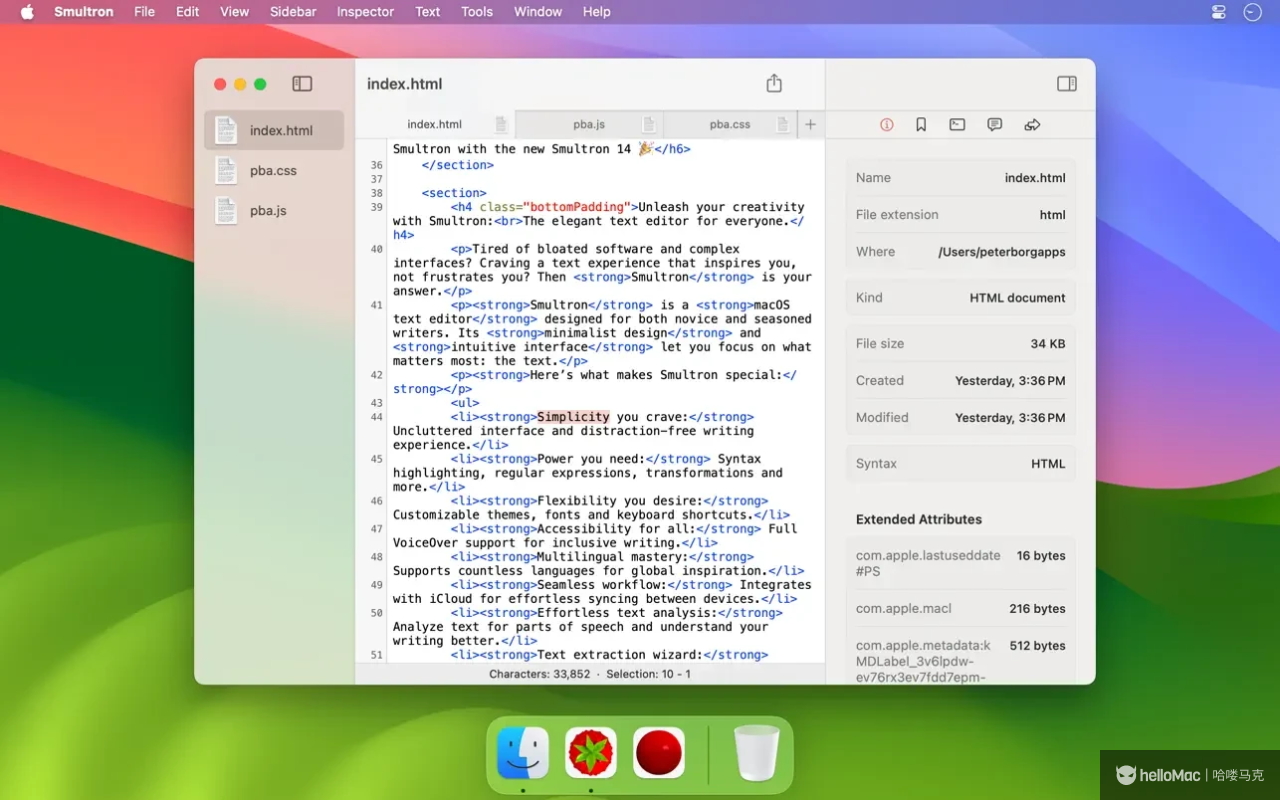
Task: Open Finder from the Dock
Action: (x=523, y=753)
